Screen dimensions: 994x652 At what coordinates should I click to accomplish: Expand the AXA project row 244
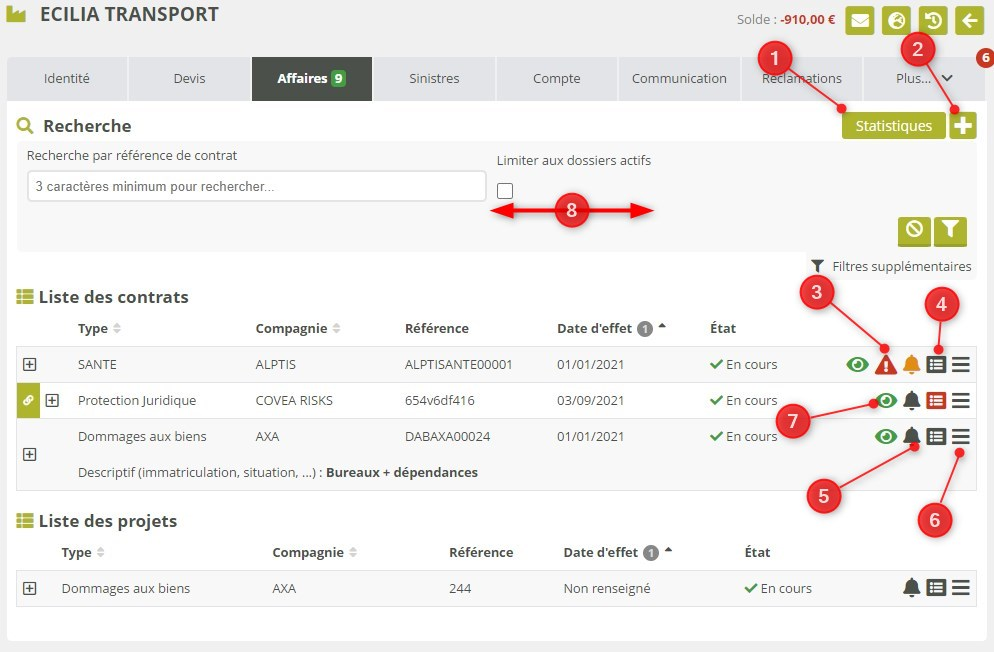coord(29,588)
